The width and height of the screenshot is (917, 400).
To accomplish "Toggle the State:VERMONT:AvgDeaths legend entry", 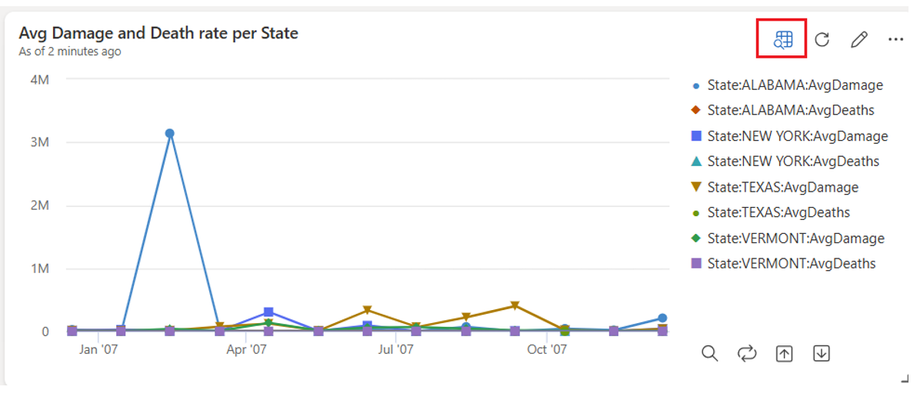I will click(784, 264).
